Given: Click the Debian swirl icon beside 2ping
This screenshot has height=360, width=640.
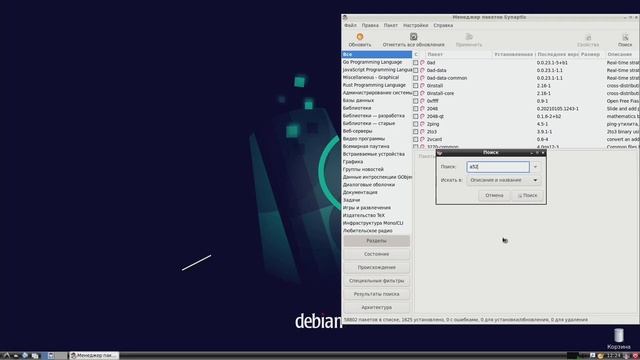Looking at the screenshot, I should click(422, 124).
